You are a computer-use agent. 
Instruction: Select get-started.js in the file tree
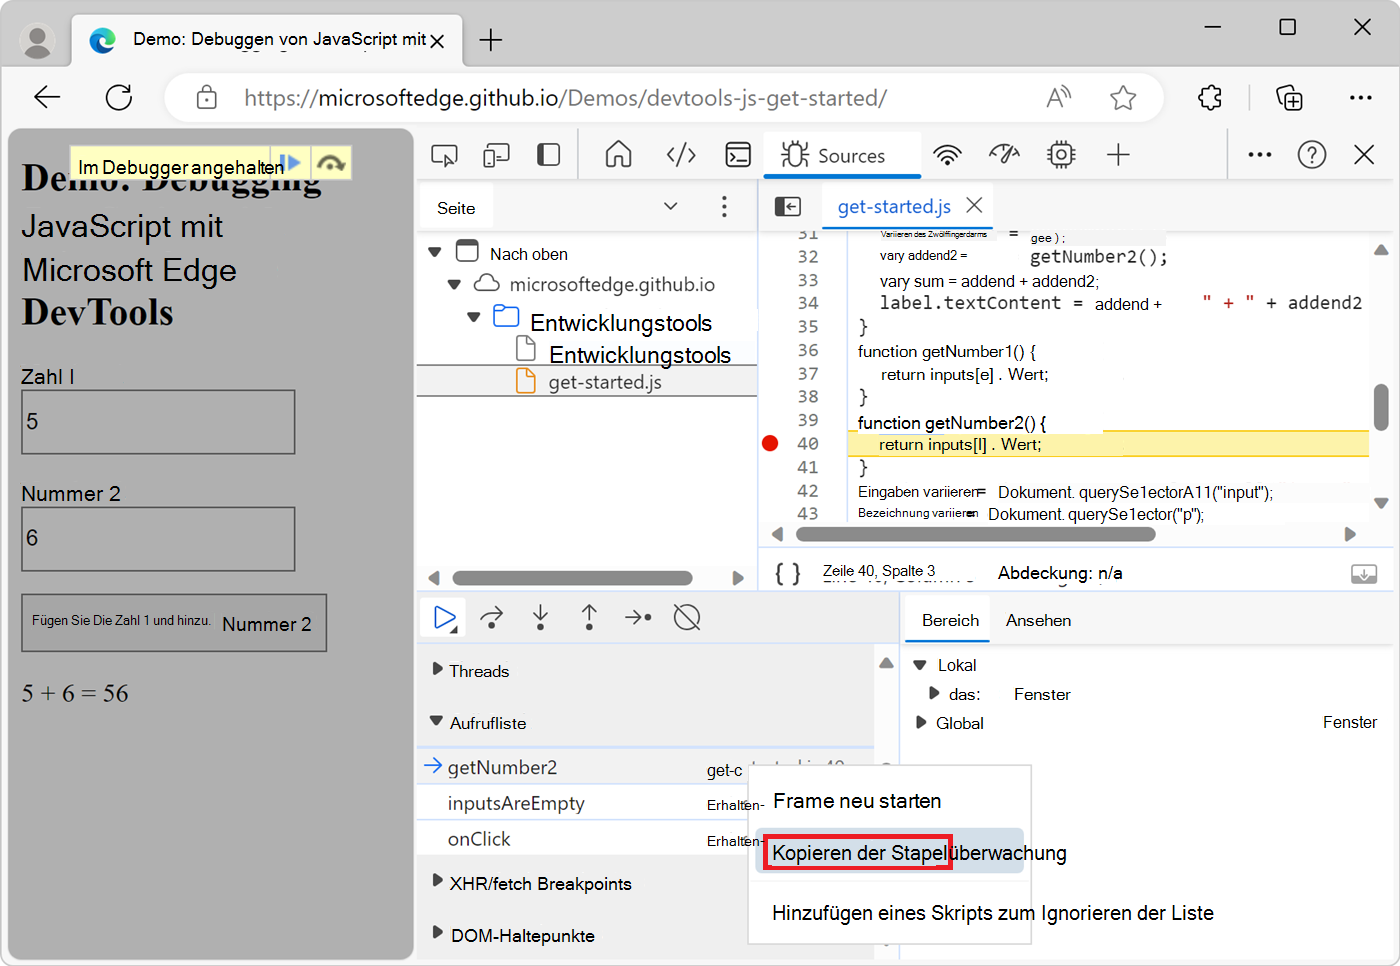point(604,382)
